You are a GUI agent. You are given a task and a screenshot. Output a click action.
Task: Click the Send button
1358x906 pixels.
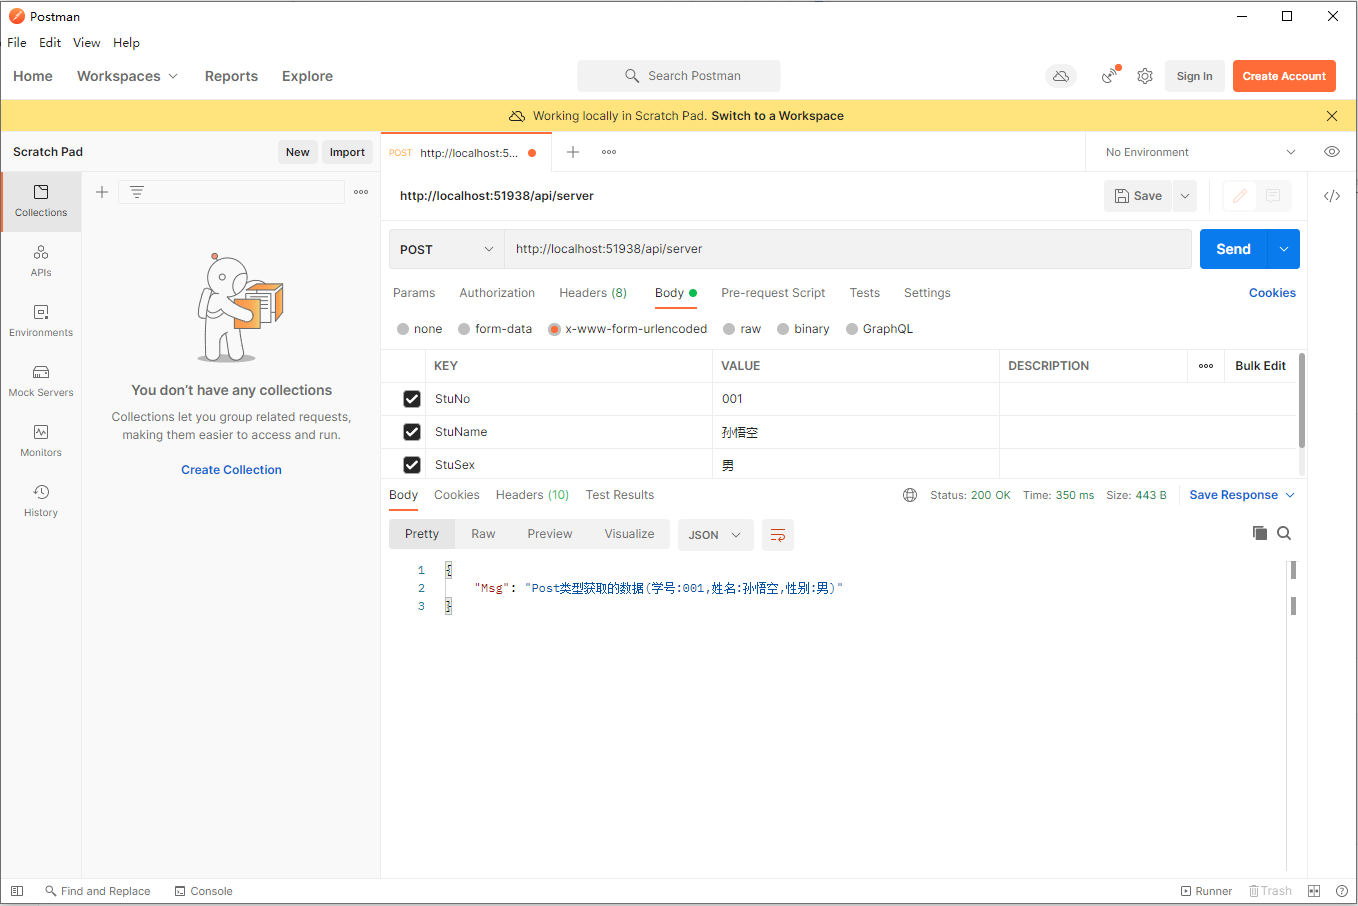coord(1234,249)
